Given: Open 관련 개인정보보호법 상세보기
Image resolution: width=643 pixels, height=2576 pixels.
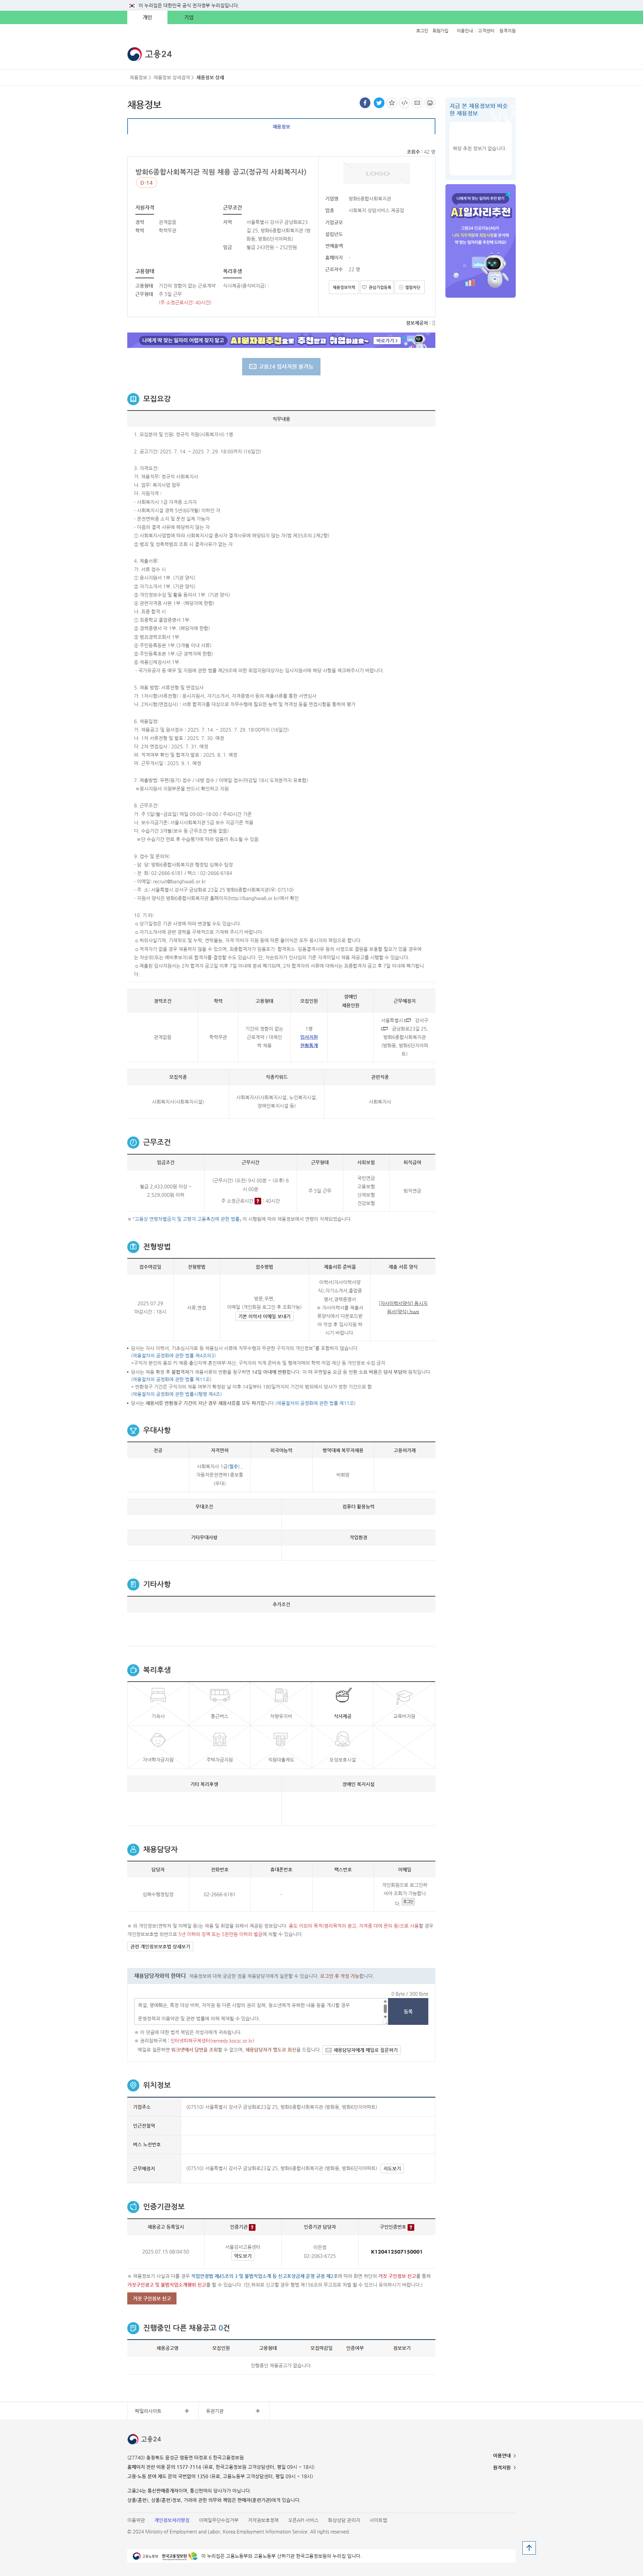Looking at the screenshot, I should point(160,1947).
